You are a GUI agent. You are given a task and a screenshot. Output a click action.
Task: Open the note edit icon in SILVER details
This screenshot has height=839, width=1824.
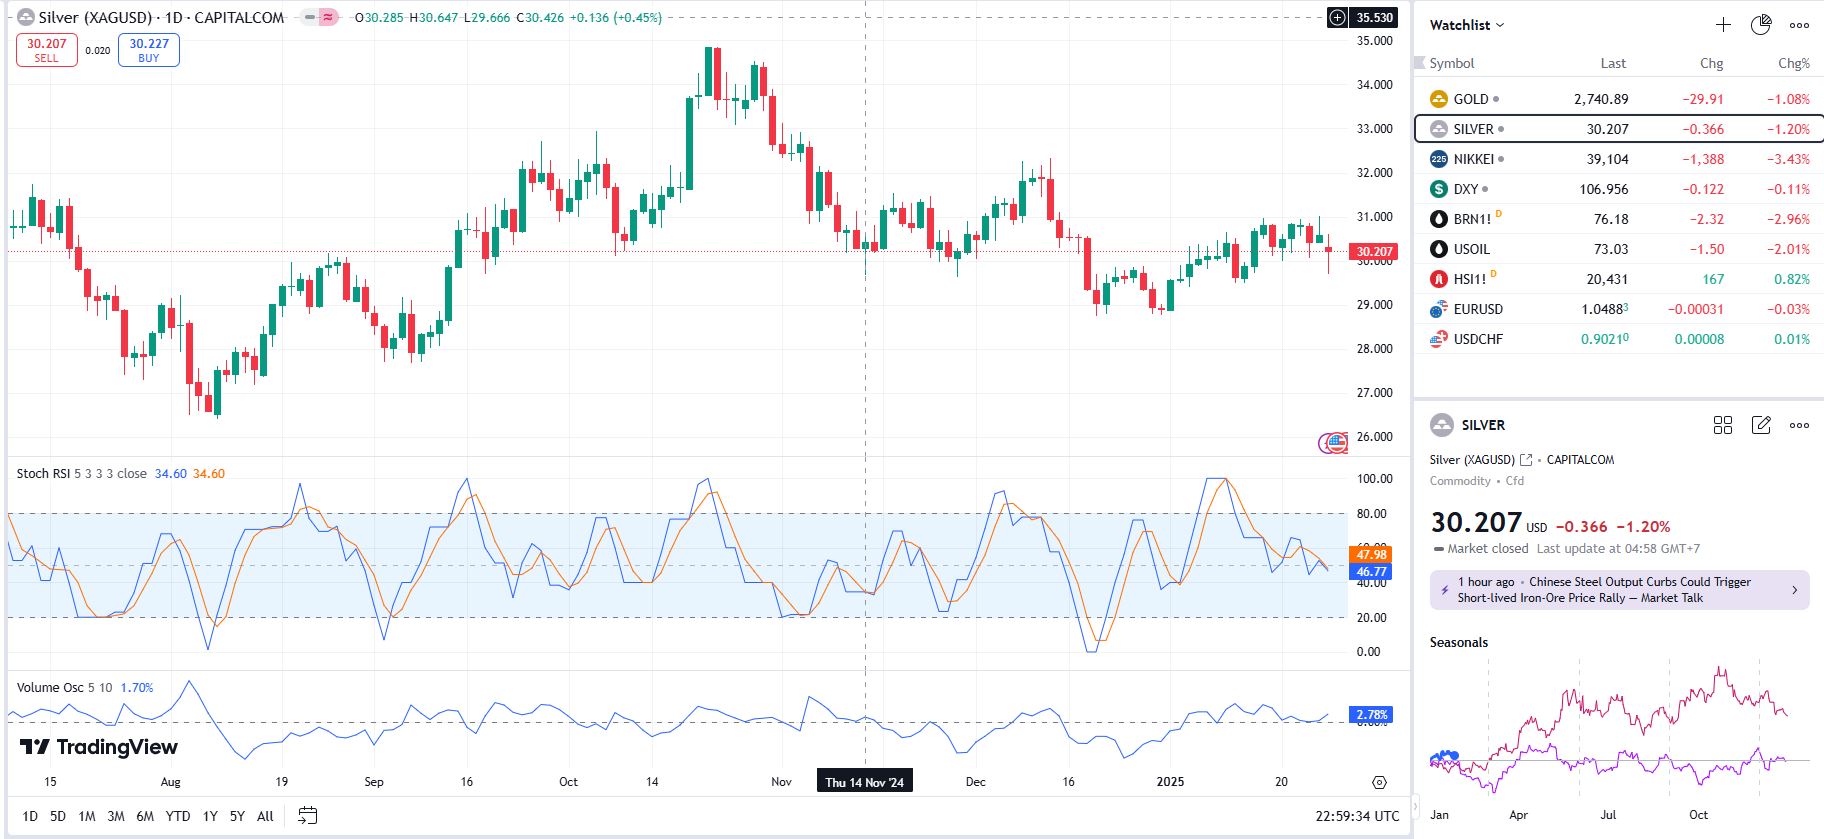pyautogui.click(x=1761, y=425)
